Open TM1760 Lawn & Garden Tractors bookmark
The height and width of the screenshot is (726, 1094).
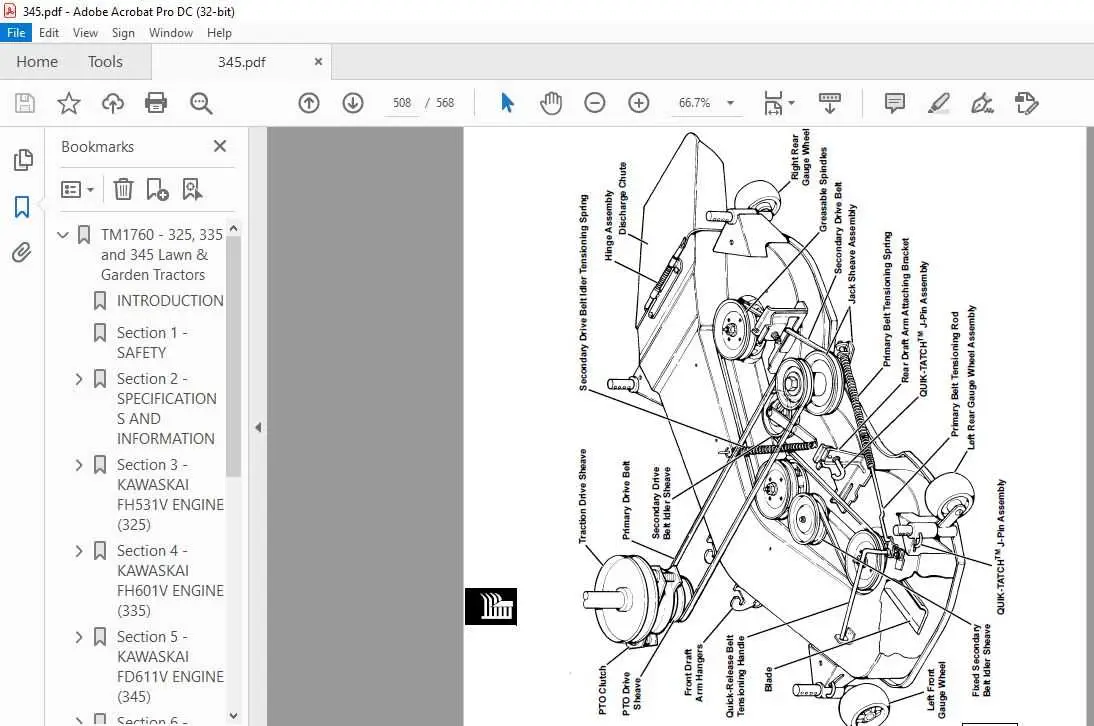[162, 255]
